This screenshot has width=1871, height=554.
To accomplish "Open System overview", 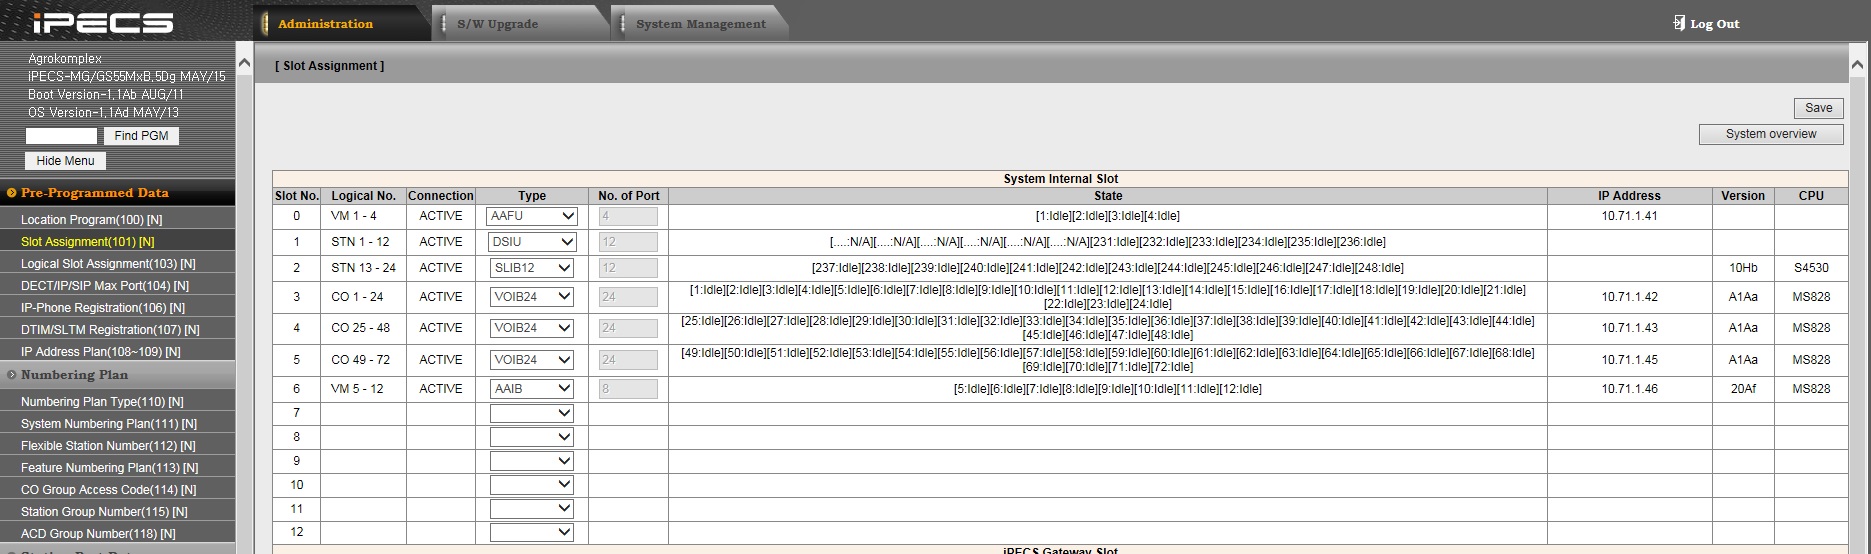I will [1770, 134].
